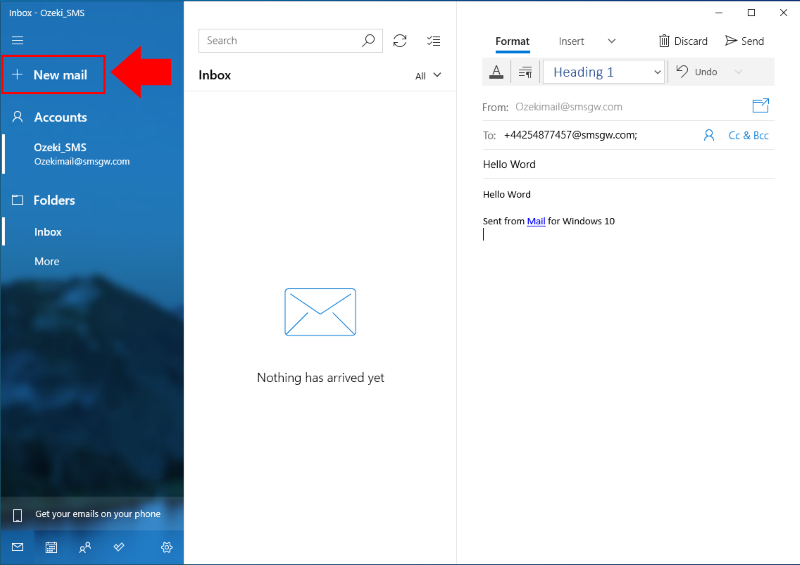The width and height of the screenshot is (800, 565).
Task: Open the To-Do checkmark icon
Action: point(119,547)
